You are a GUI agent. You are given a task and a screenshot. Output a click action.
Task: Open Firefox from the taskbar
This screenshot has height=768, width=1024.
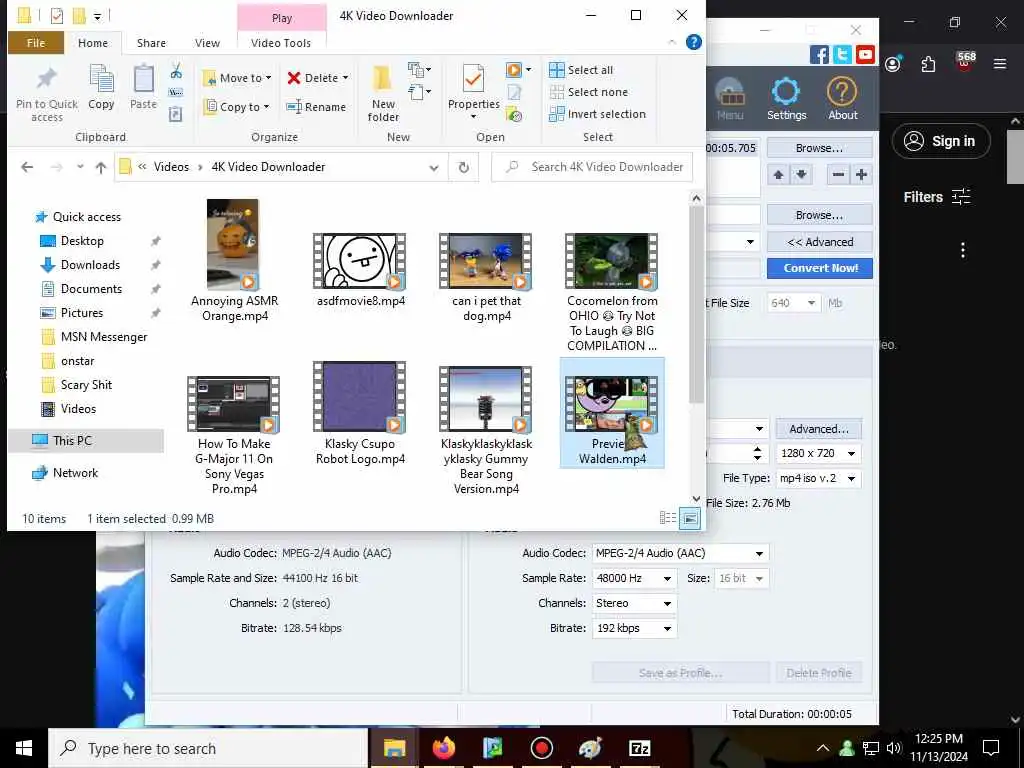click(443, 748)
